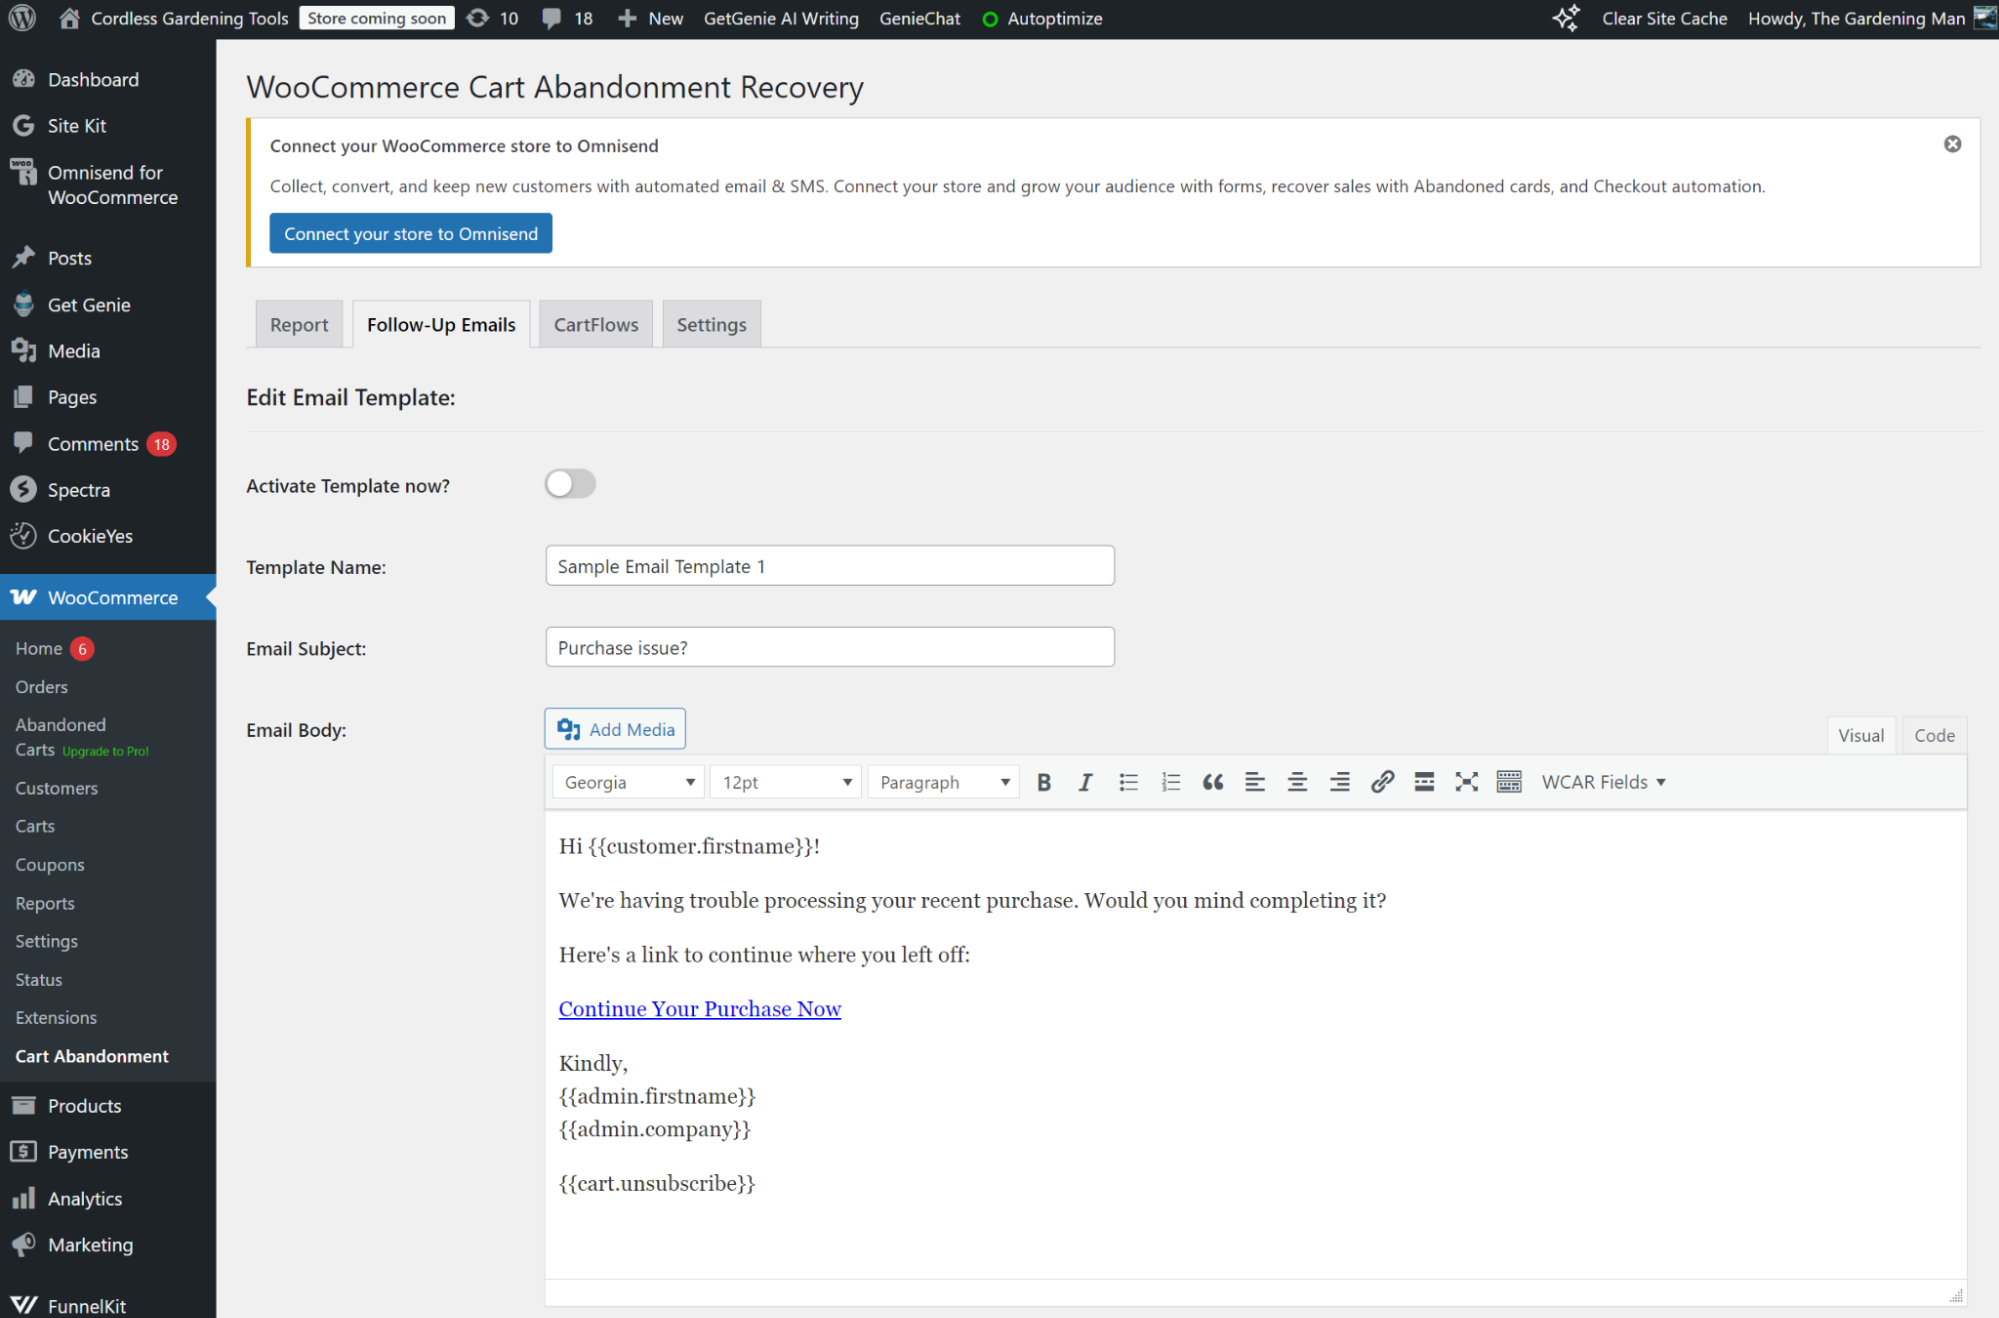Enable fullscreen editor mode
This screenshot has width=1999, height=1318.
(x=1467, y=782)
